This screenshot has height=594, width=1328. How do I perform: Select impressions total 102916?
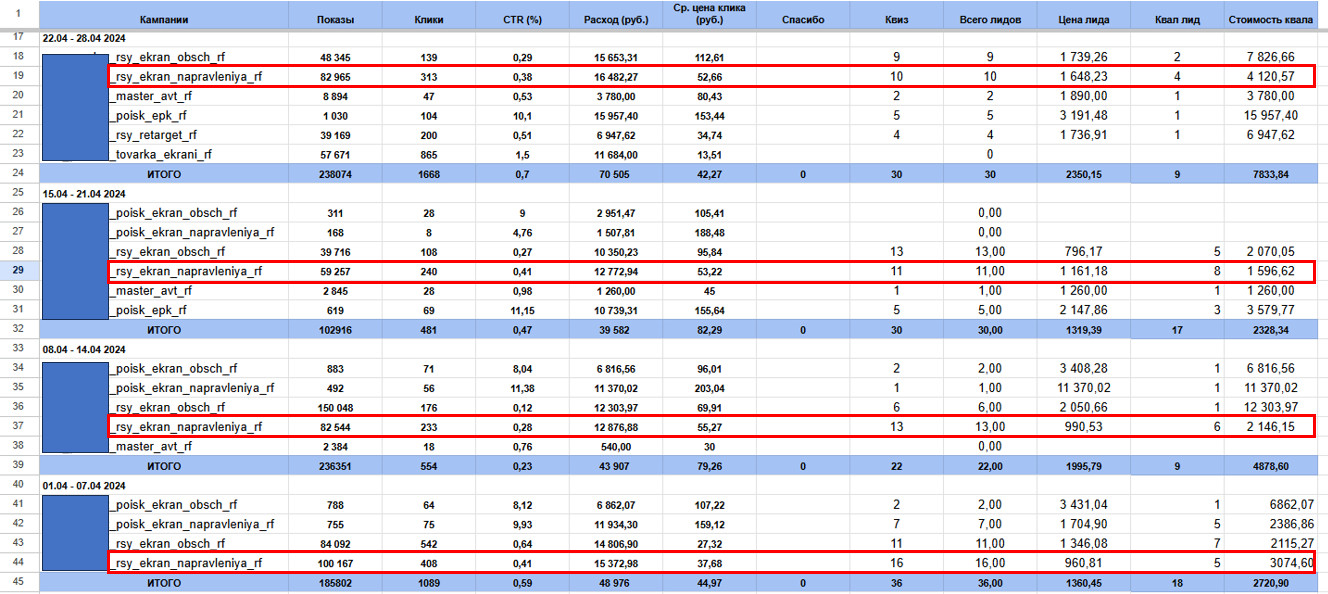335,329
